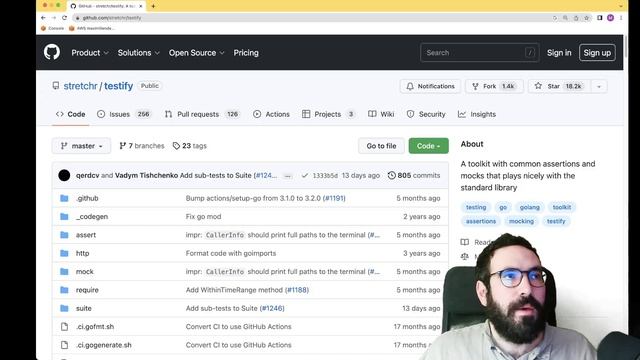The image size is (640, 360).
Task: Click the Sign up button
Action: [597, 53]
